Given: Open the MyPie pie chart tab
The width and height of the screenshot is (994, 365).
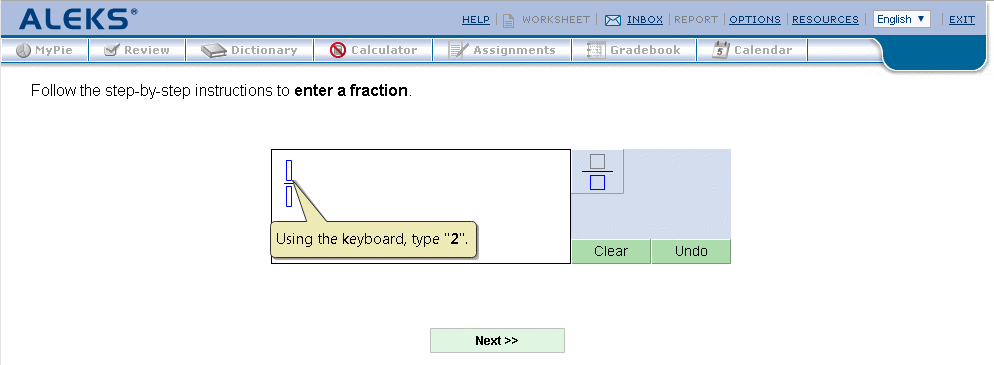Looking at the screenshot, I should 44,50.
